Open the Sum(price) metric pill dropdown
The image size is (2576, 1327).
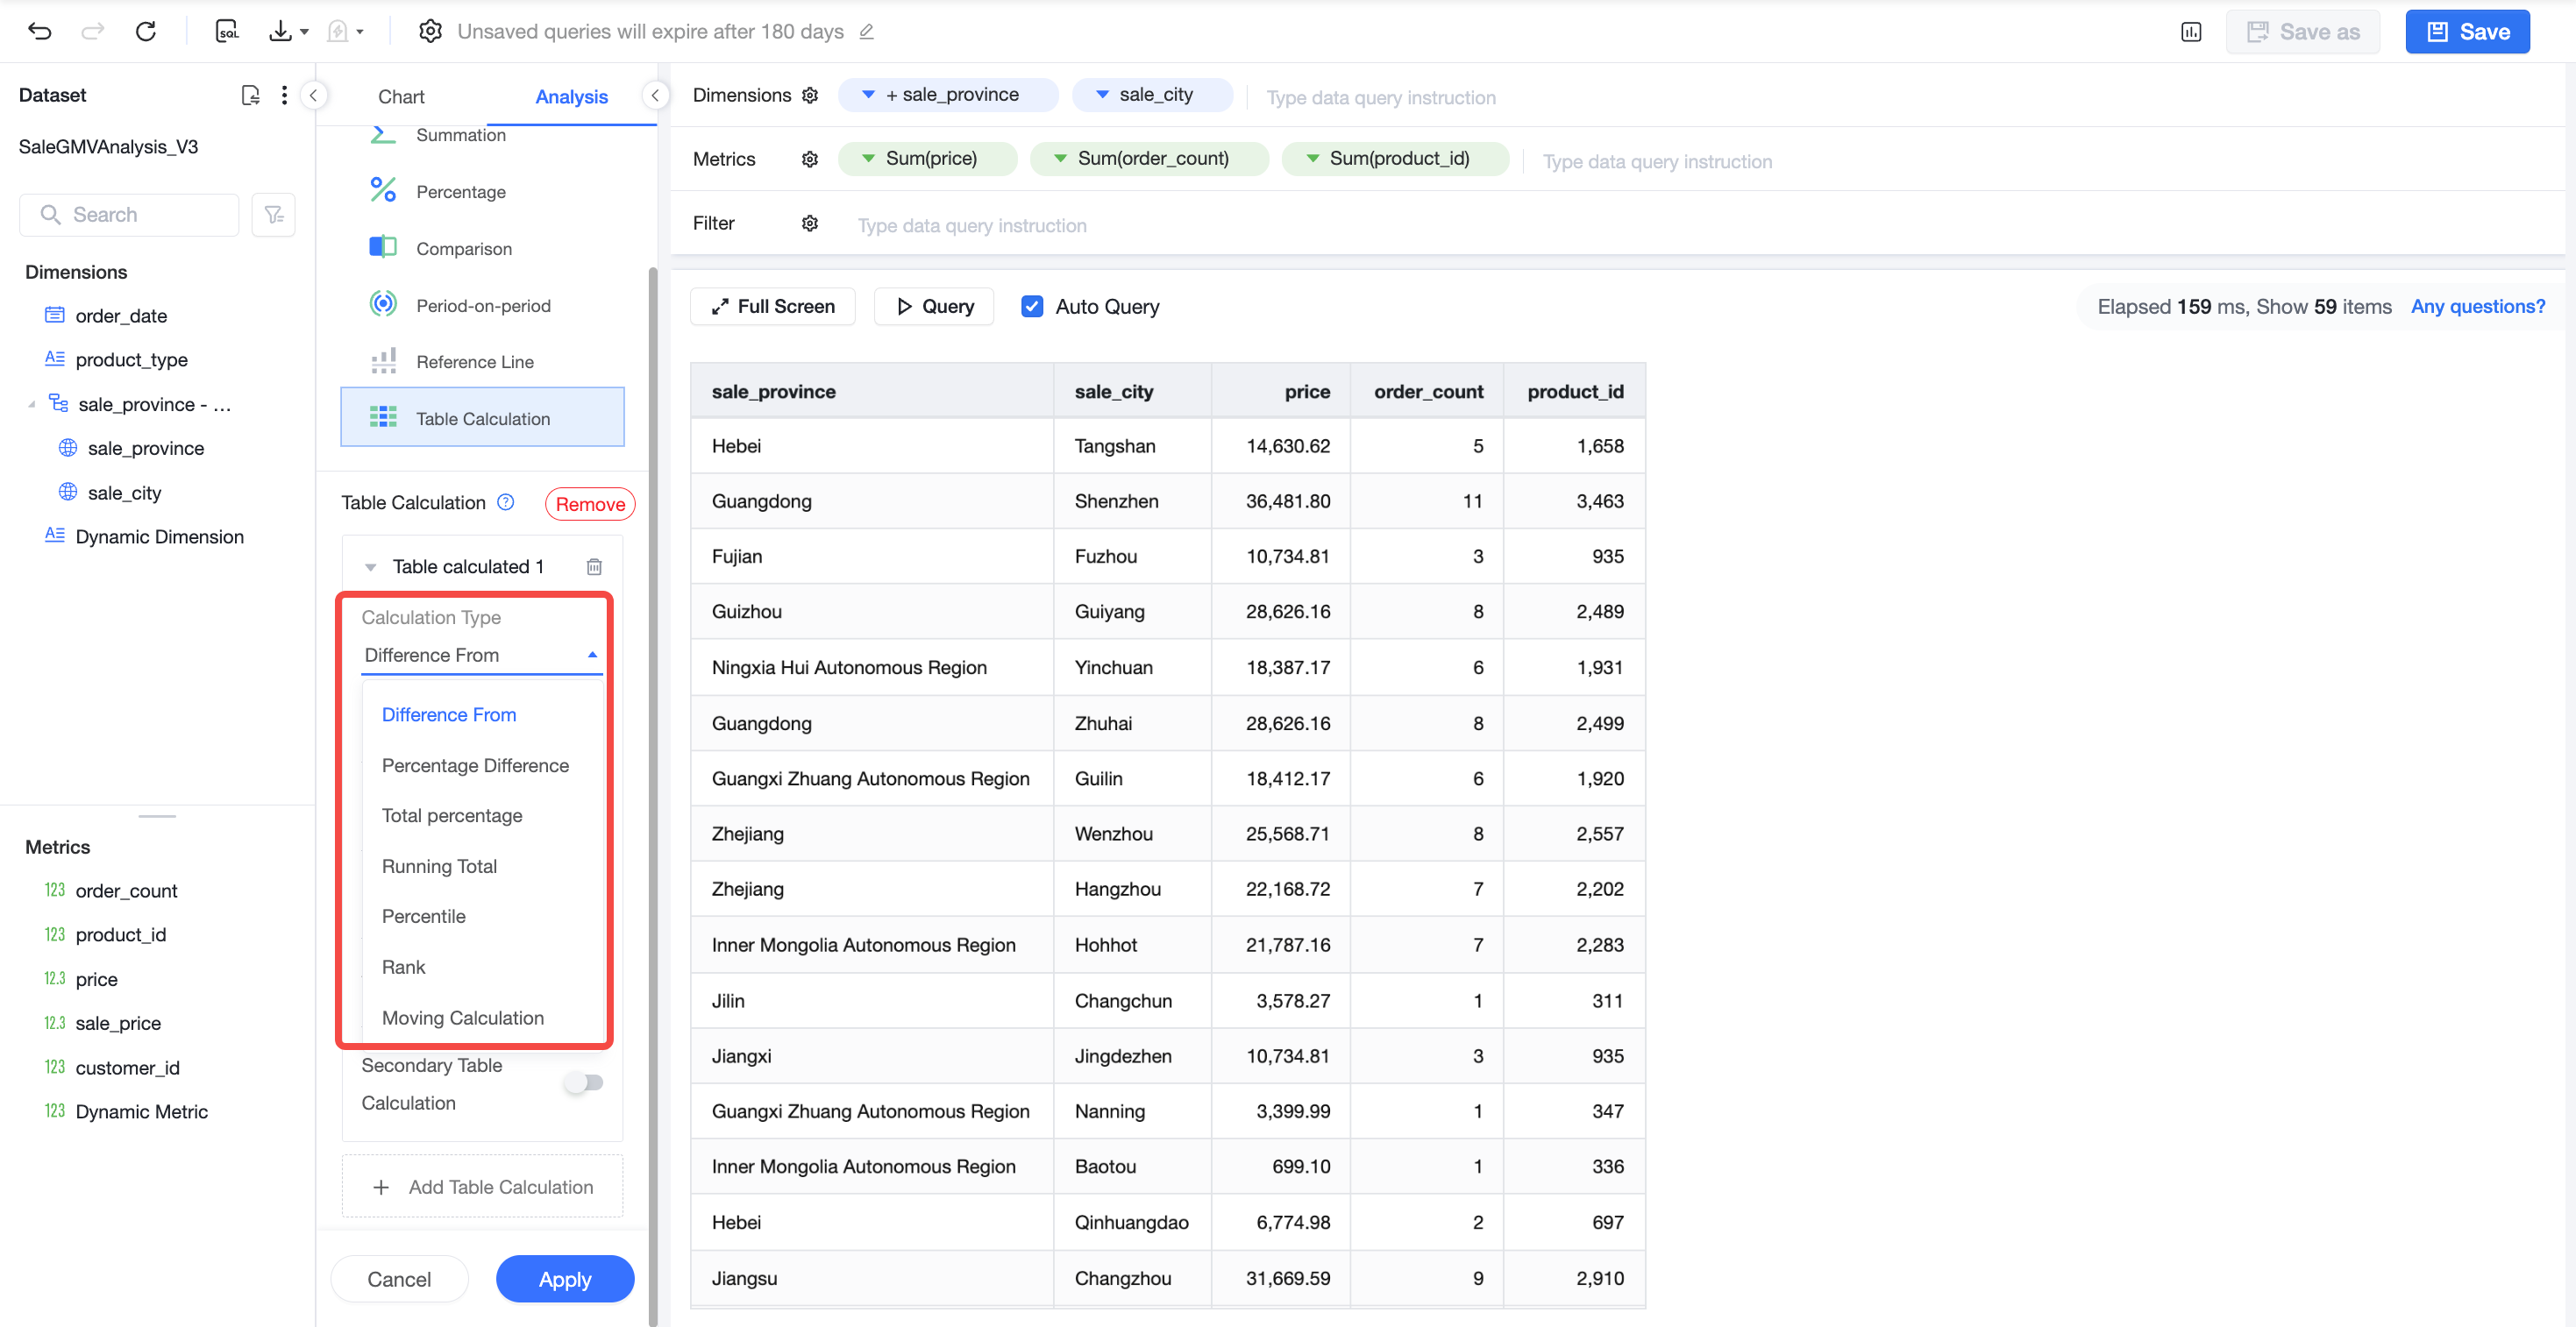[868, 158]
